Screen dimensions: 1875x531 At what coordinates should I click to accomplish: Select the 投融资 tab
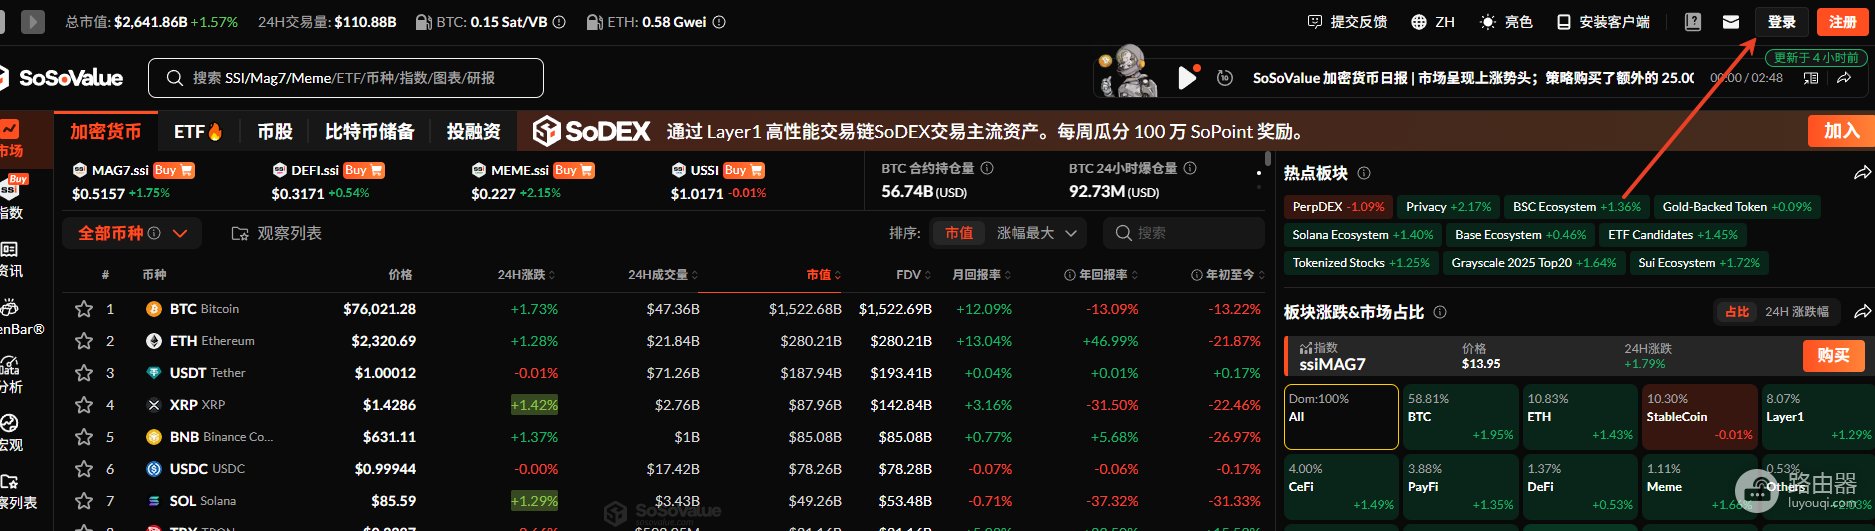[x=473, y=132]
